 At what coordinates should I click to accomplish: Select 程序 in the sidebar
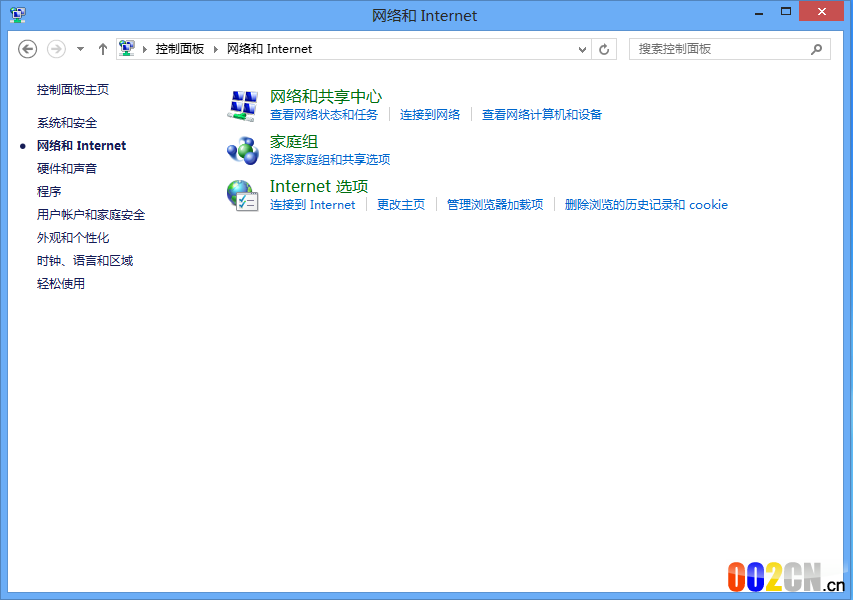(x=49, y=191)
